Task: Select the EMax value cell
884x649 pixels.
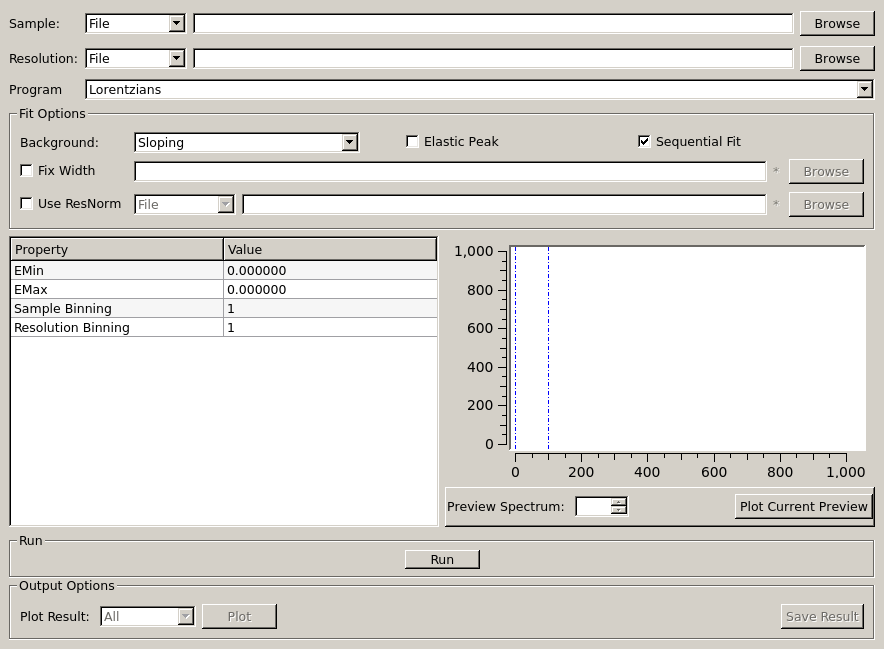Action: click(330, 289)
